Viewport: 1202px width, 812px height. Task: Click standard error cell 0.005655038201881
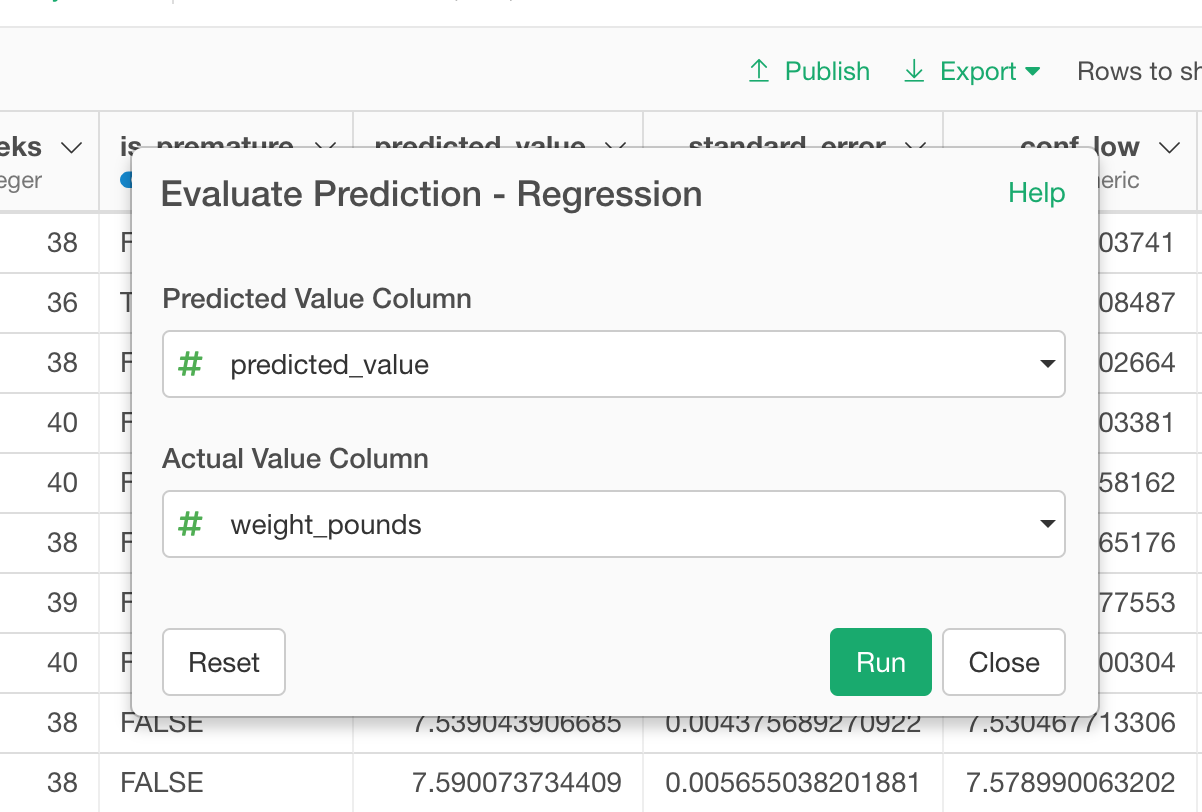(793, 782)
